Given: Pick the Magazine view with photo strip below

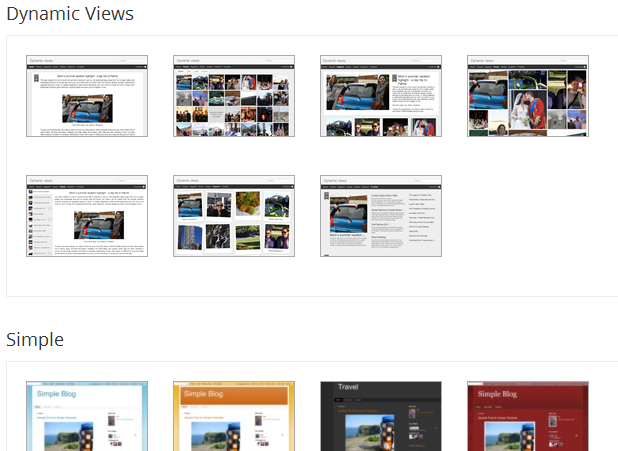Looking at the screenshot, I should pyautogui.click(x=381, y=96).
